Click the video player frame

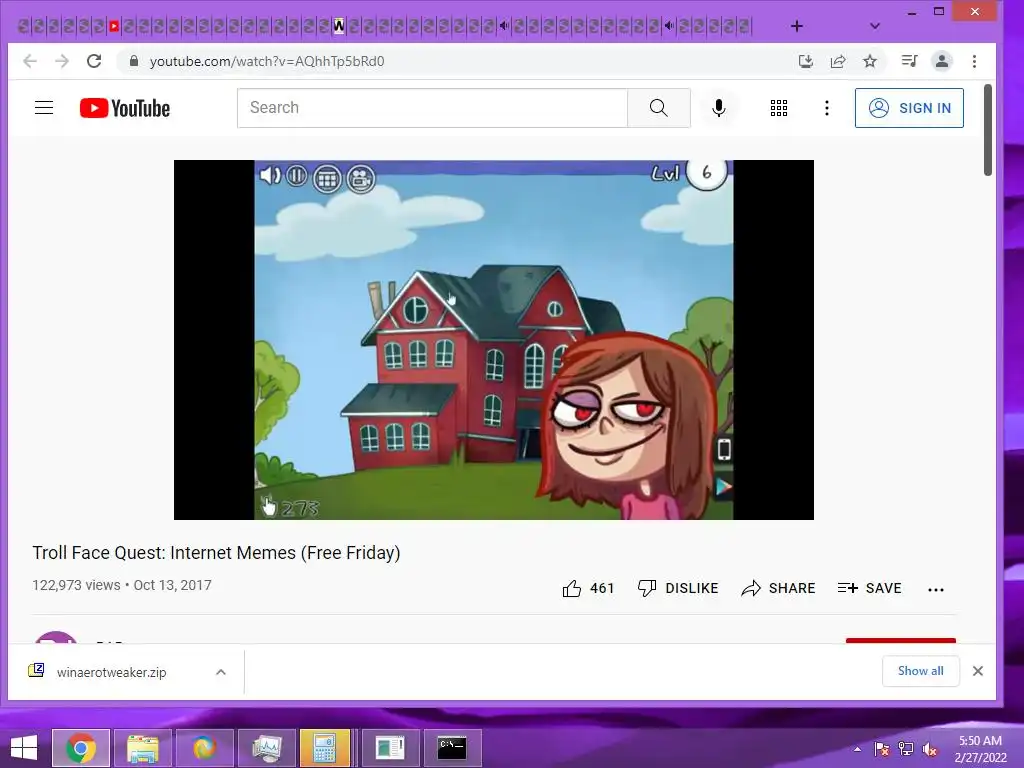point(494,340)
